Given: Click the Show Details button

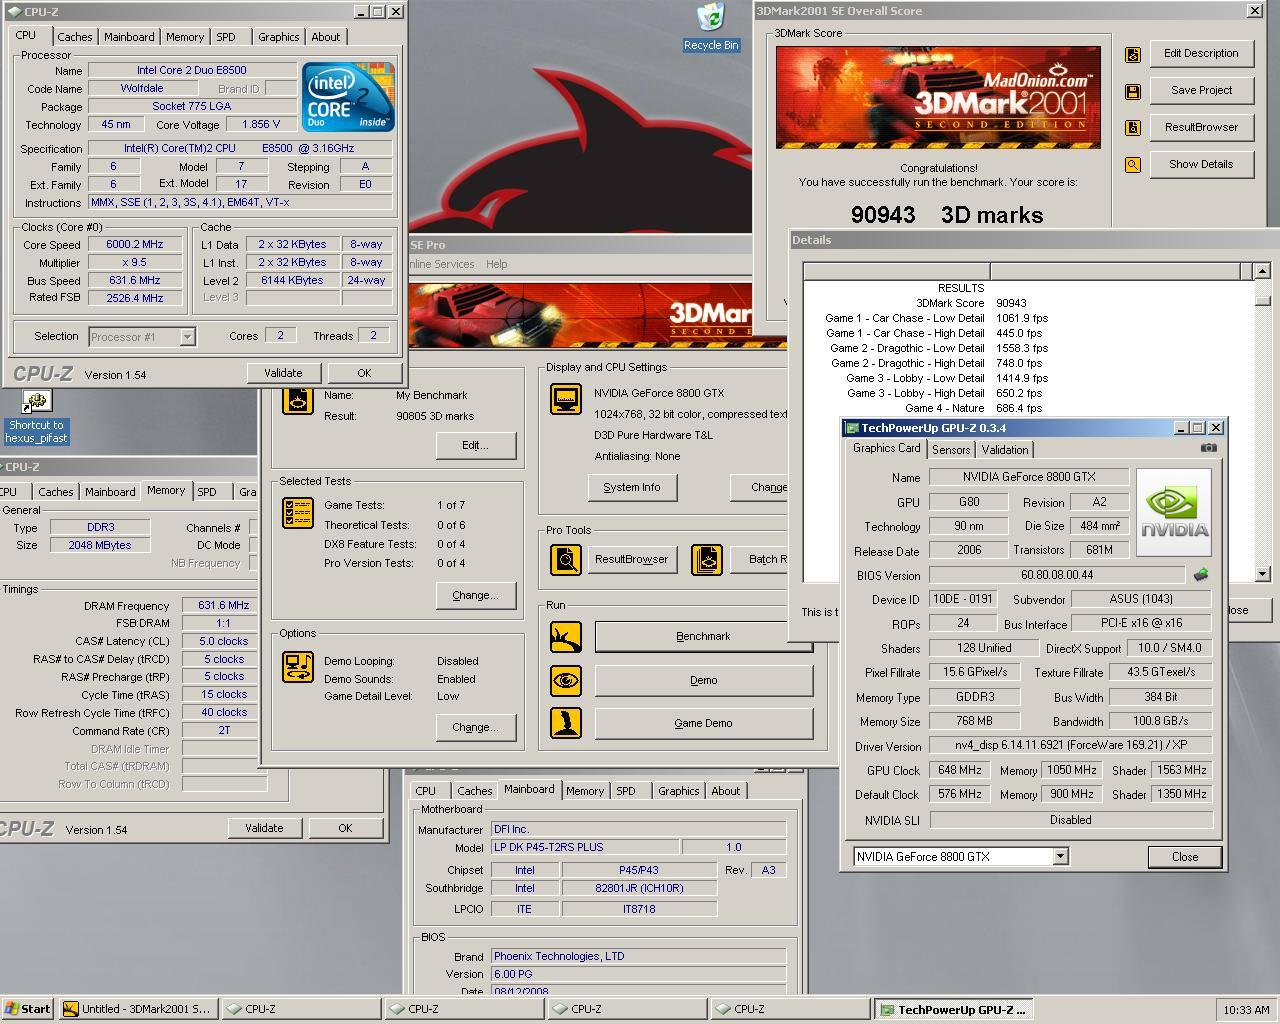Looking at the screenshot, I should pyautogui.click(x=1201, y=165).
